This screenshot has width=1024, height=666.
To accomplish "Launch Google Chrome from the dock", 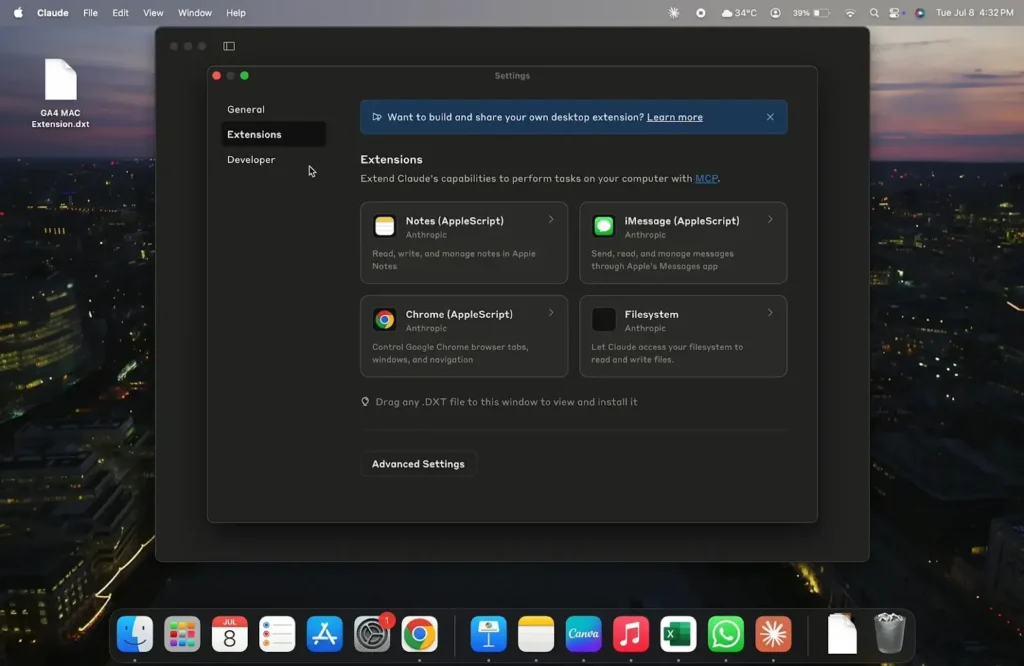I will [x=419, y=633].
